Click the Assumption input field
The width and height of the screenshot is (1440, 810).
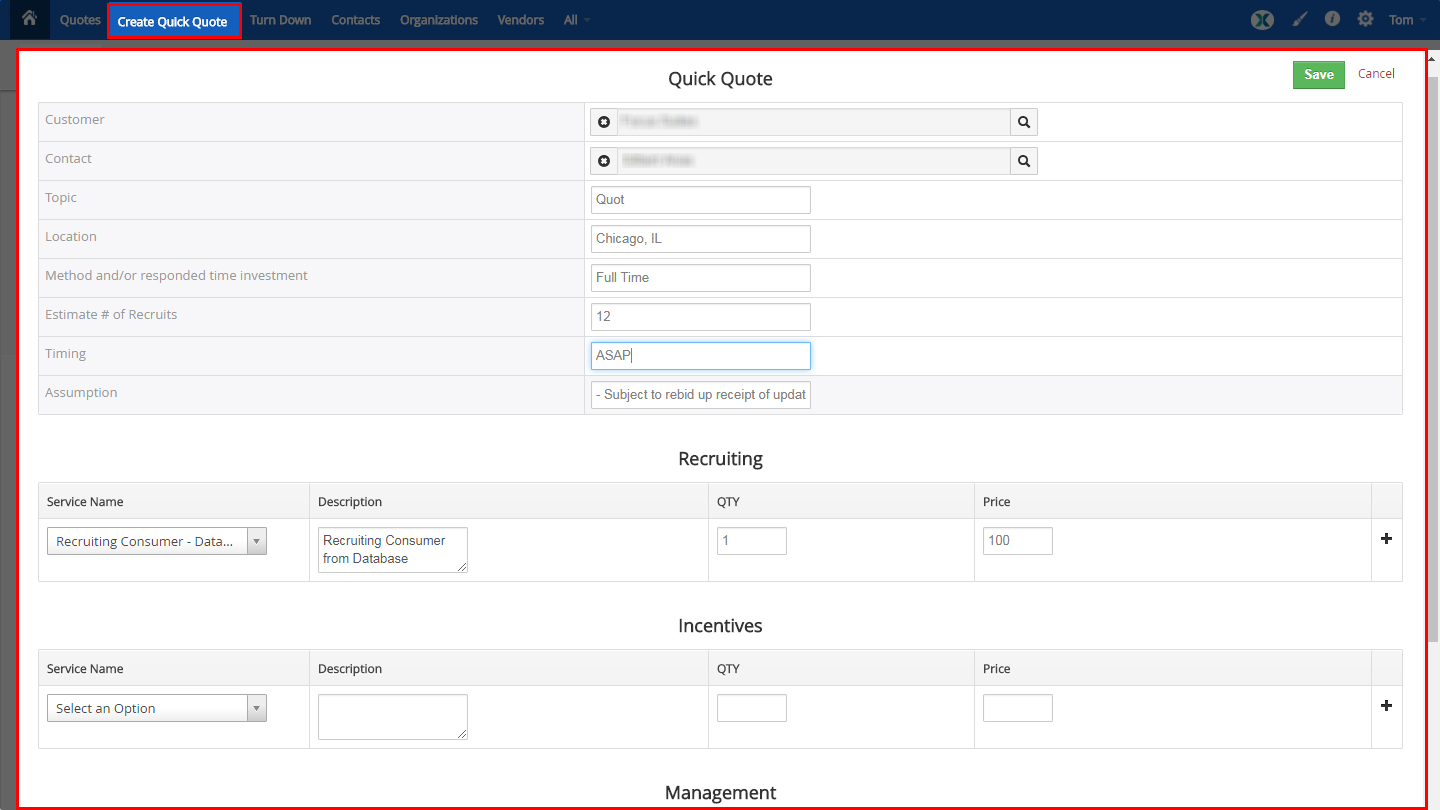pyautogui.click(x=701, y=395)
